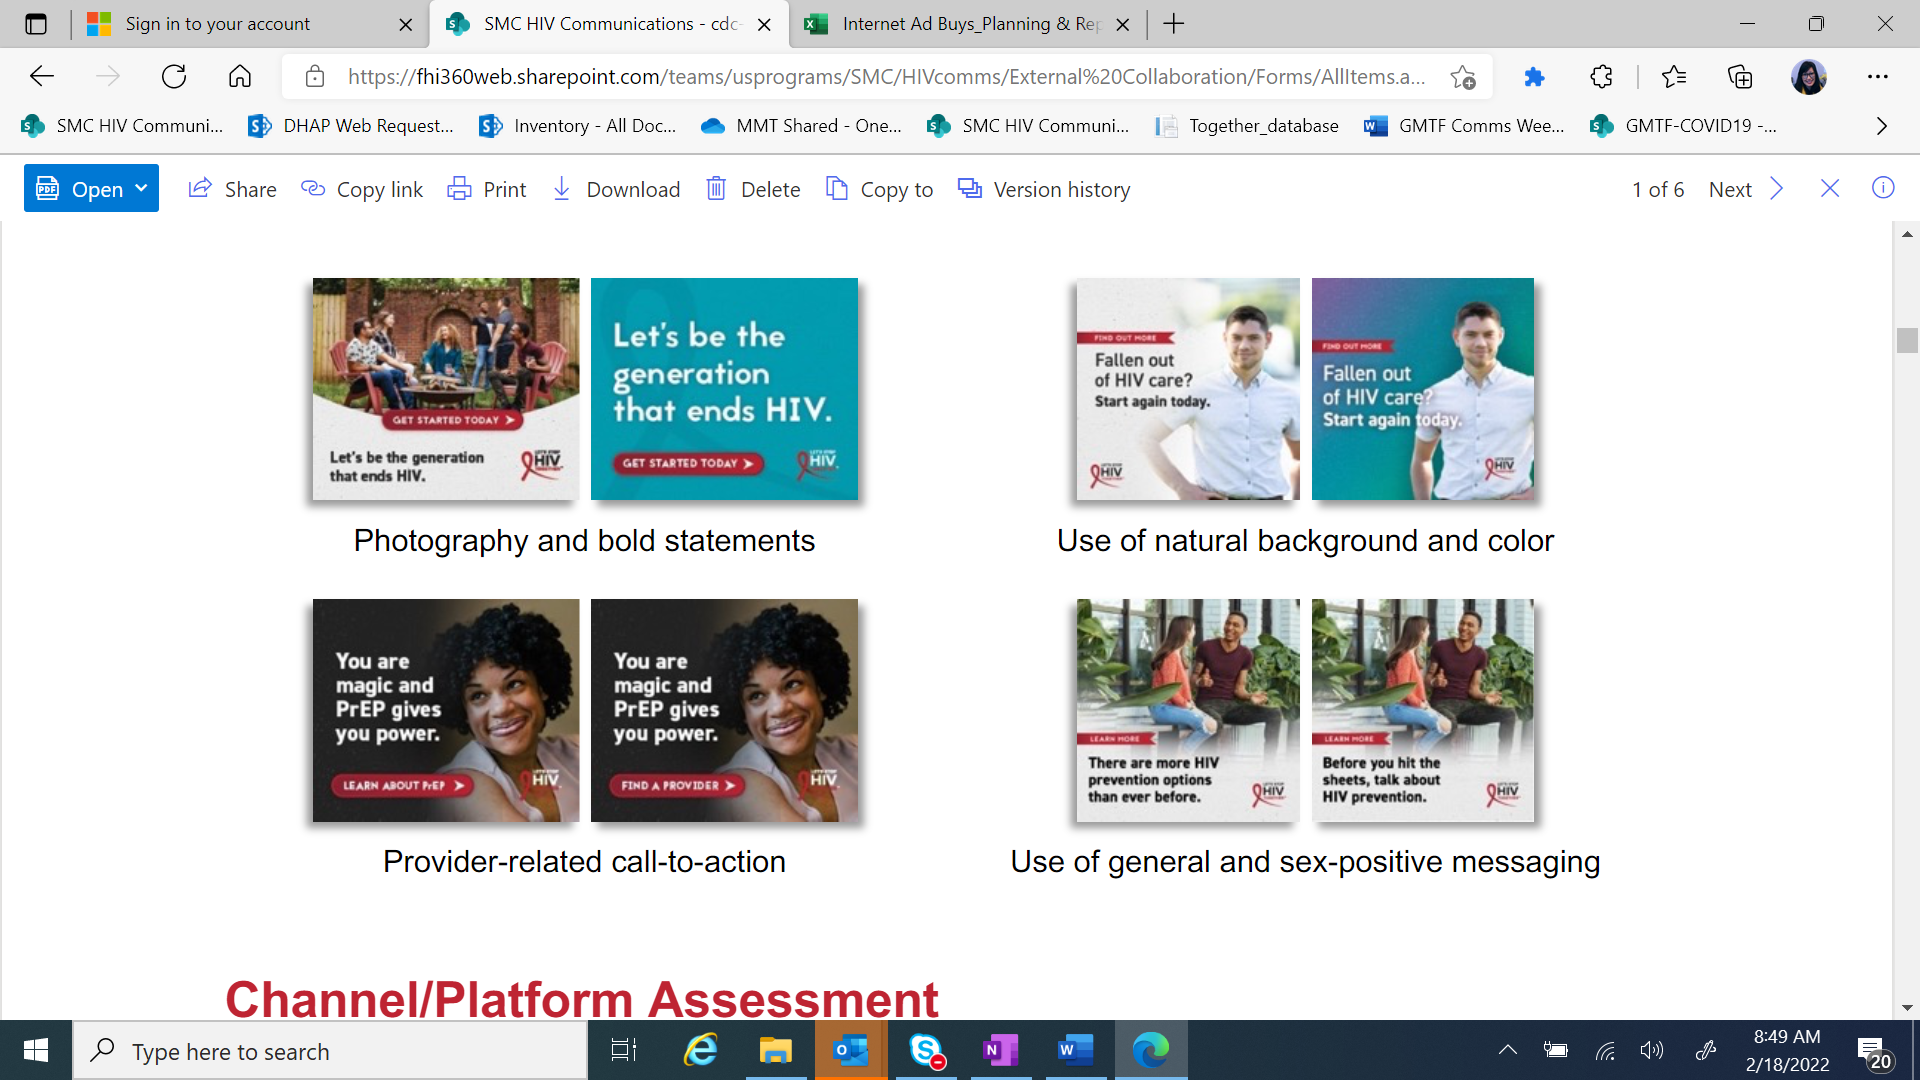Click the Copy to command
Screen dimensions: 1920x1080
(879, 189)
